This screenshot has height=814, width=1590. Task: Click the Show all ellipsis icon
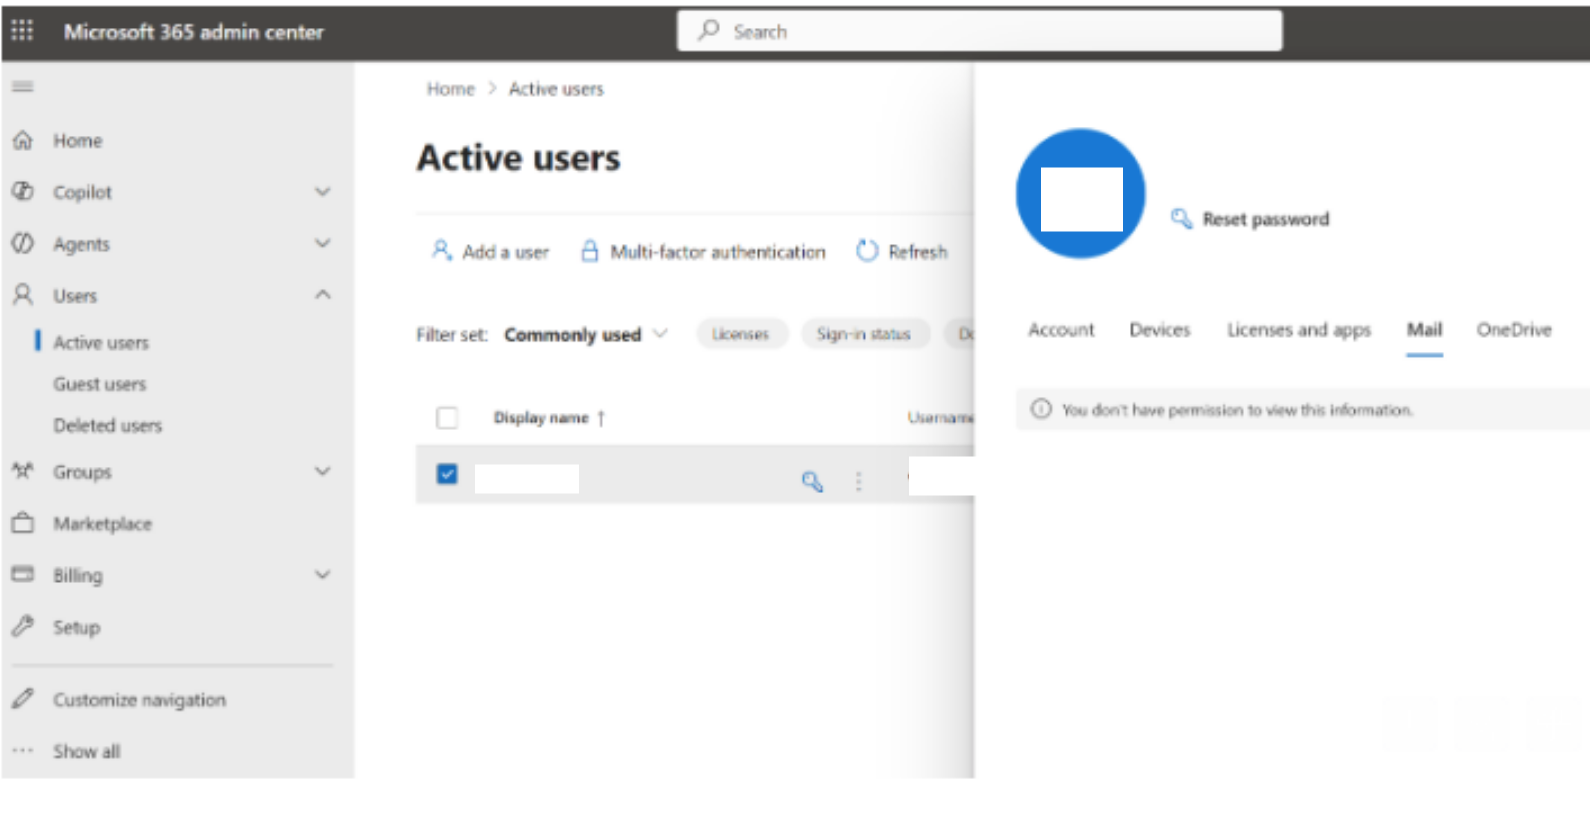click(23, 750)
